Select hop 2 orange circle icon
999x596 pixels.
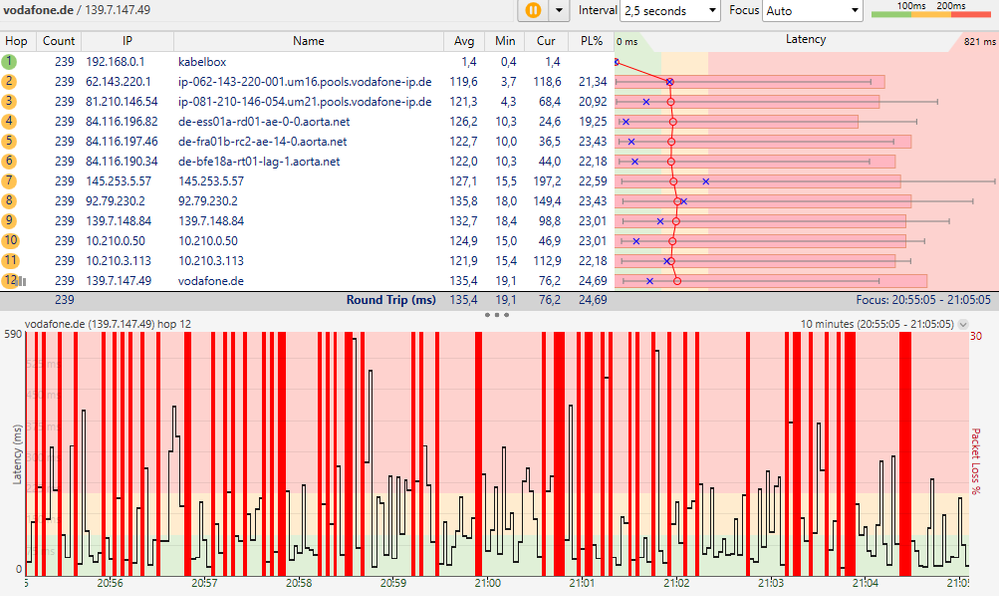coord(9,82)
